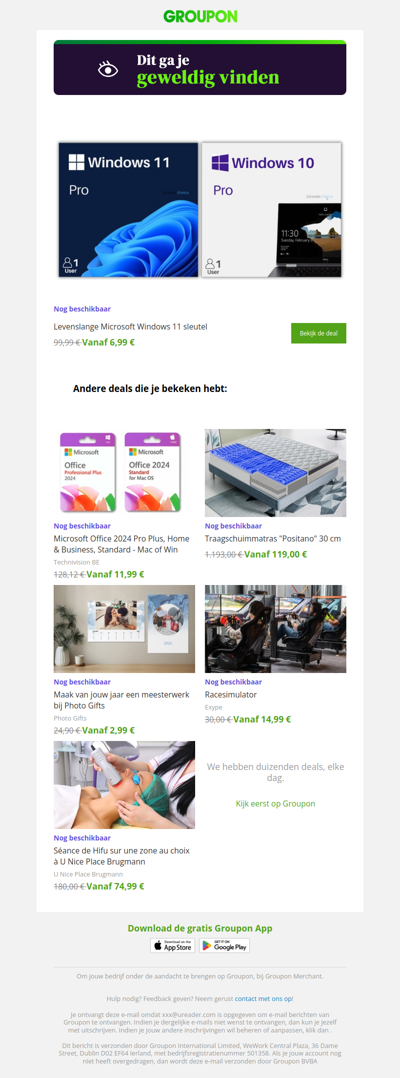Click the 'contact met ons op' link

264,998
